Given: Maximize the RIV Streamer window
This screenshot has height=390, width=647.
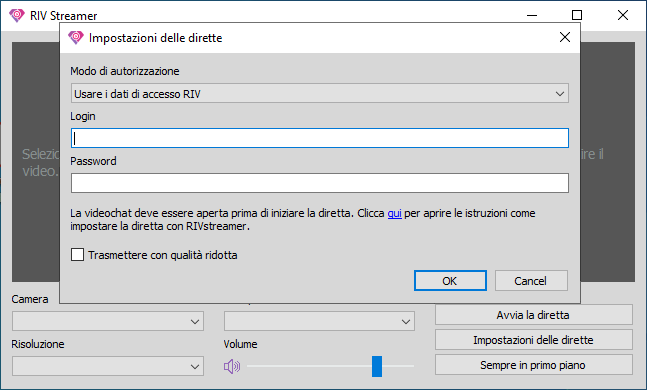Looking at the screenshot, I should [x=577, y=15].
